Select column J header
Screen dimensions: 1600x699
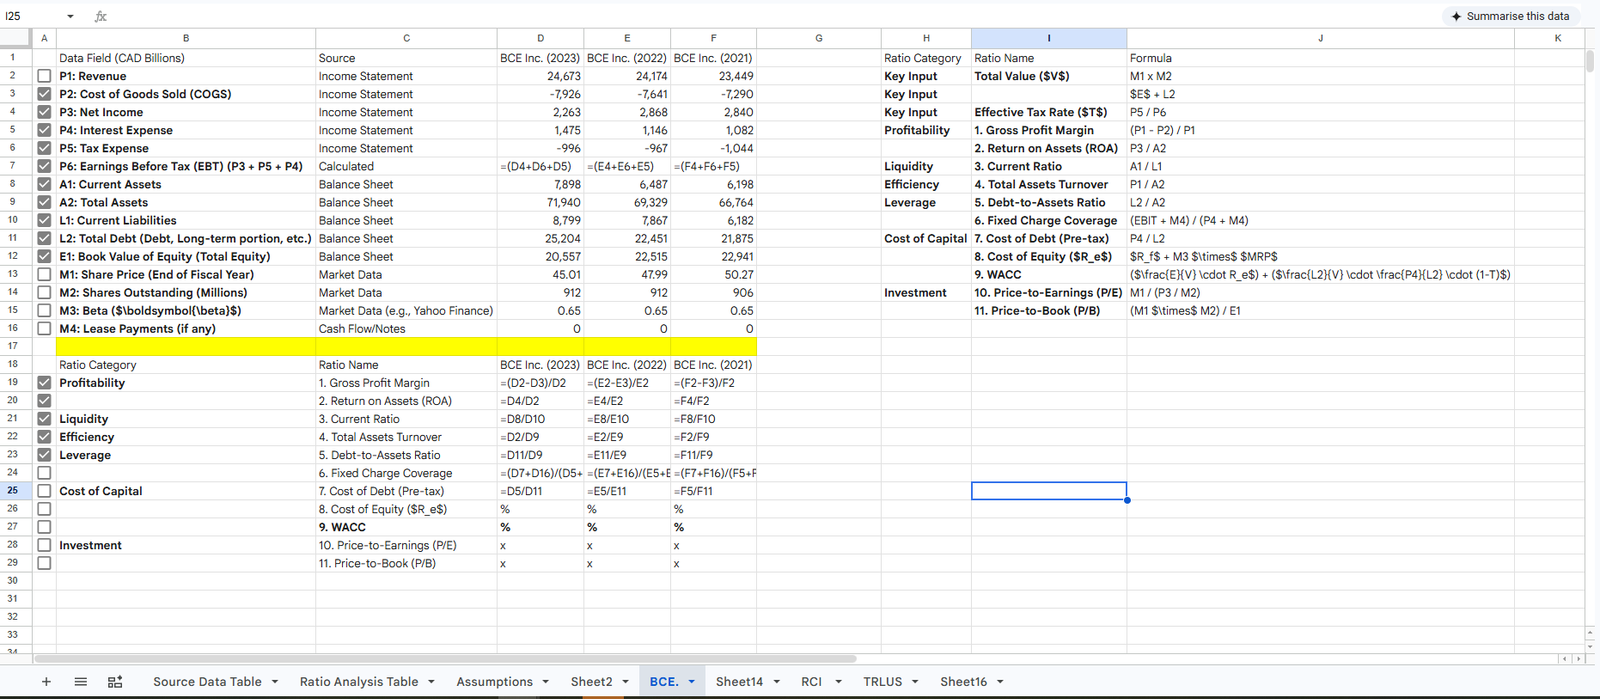coord(1320,38)
